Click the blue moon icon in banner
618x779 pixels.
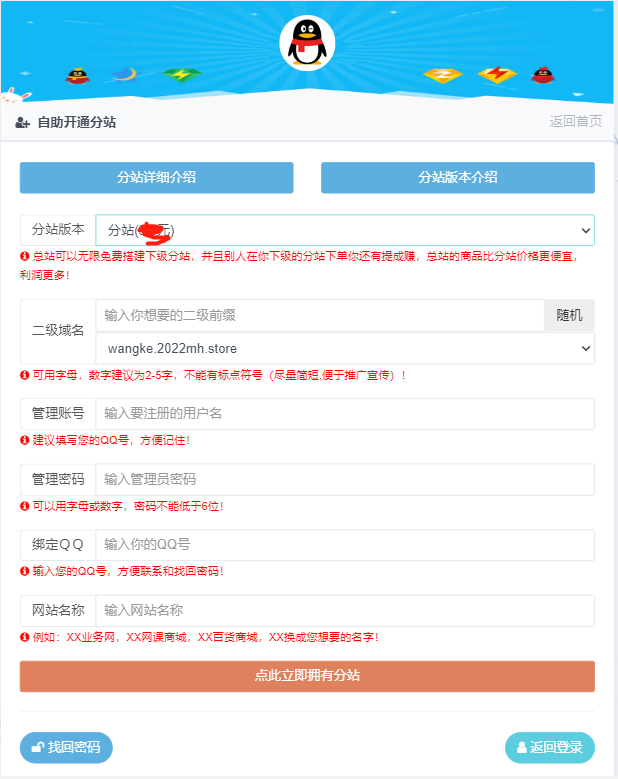click(x=124, y=75)
